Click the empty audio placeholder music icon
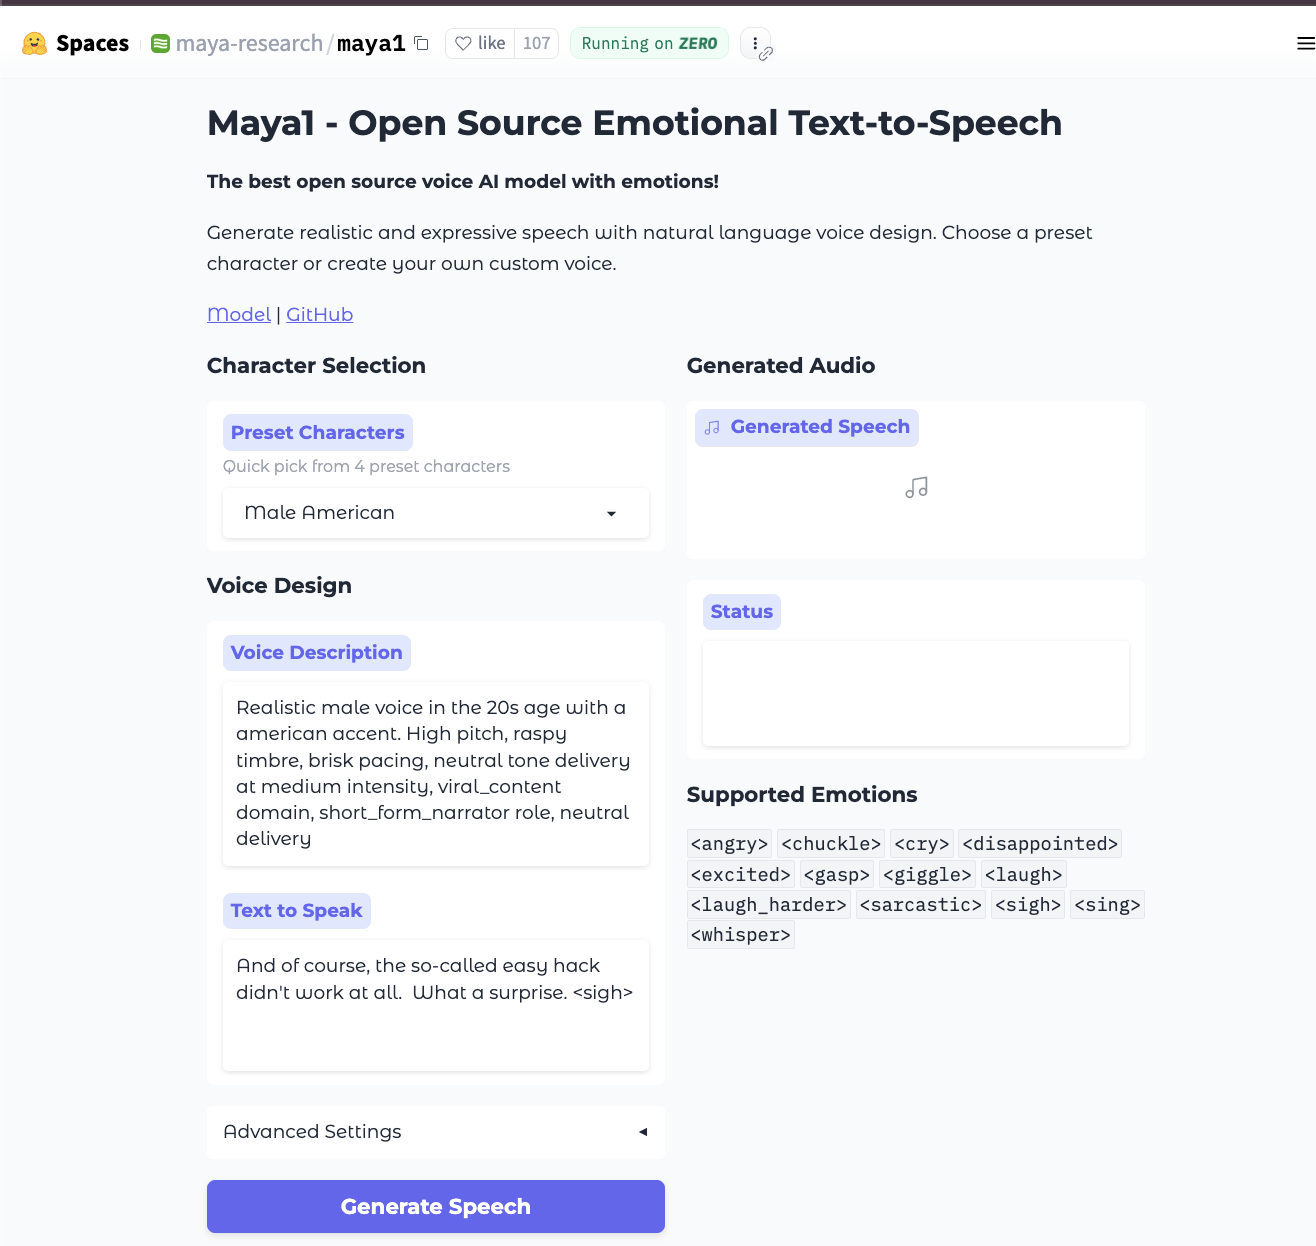Screen dimensions: 1316x1246 pyautogui.click(x=916, y=488)
